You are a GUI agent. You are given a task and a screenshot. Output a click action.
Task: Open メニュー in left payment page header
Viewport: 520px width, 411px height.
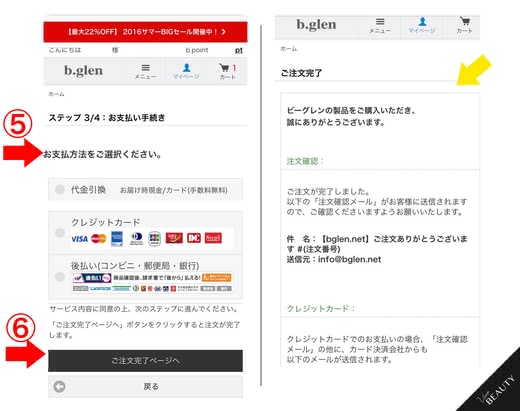pos(145,71)
